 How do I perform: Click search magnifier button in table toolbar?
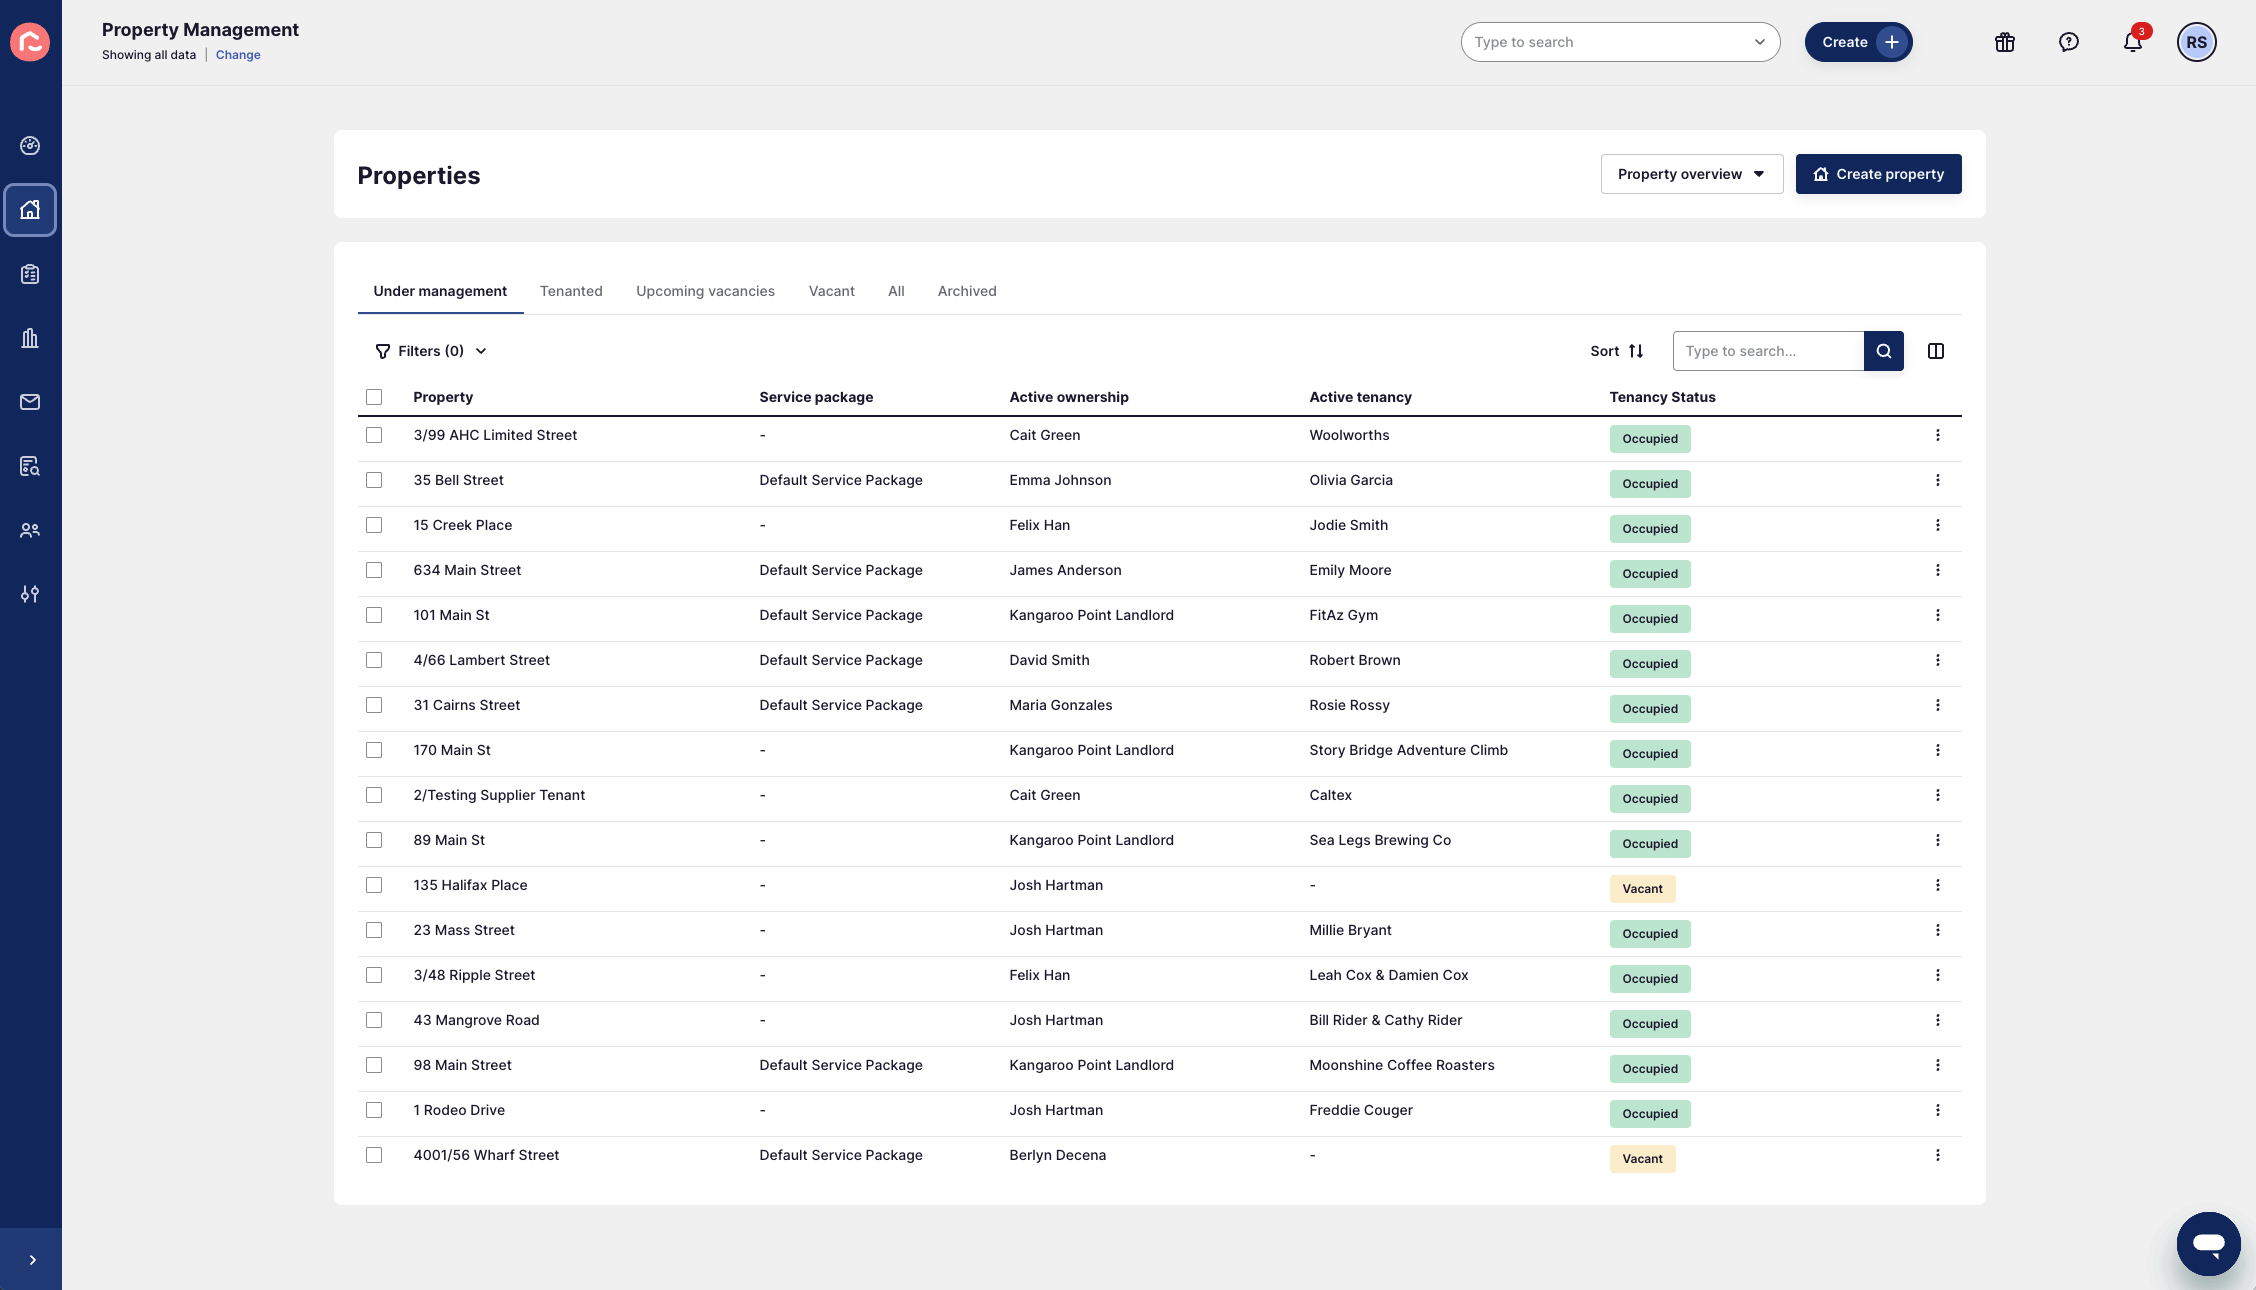pos(1883,351)
